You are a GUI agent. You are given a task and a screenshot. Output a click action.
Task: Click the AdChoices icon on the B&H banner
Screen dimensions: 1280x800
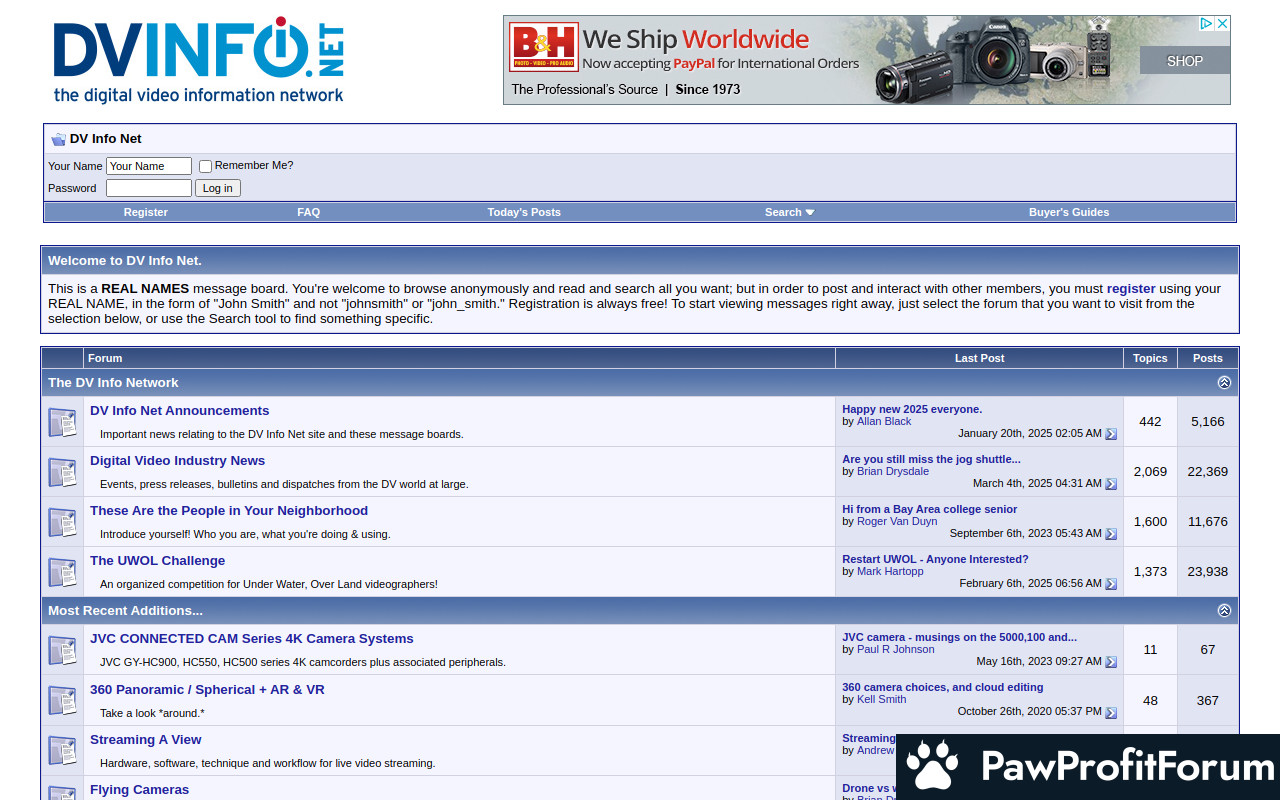(x=1207, y=23)
